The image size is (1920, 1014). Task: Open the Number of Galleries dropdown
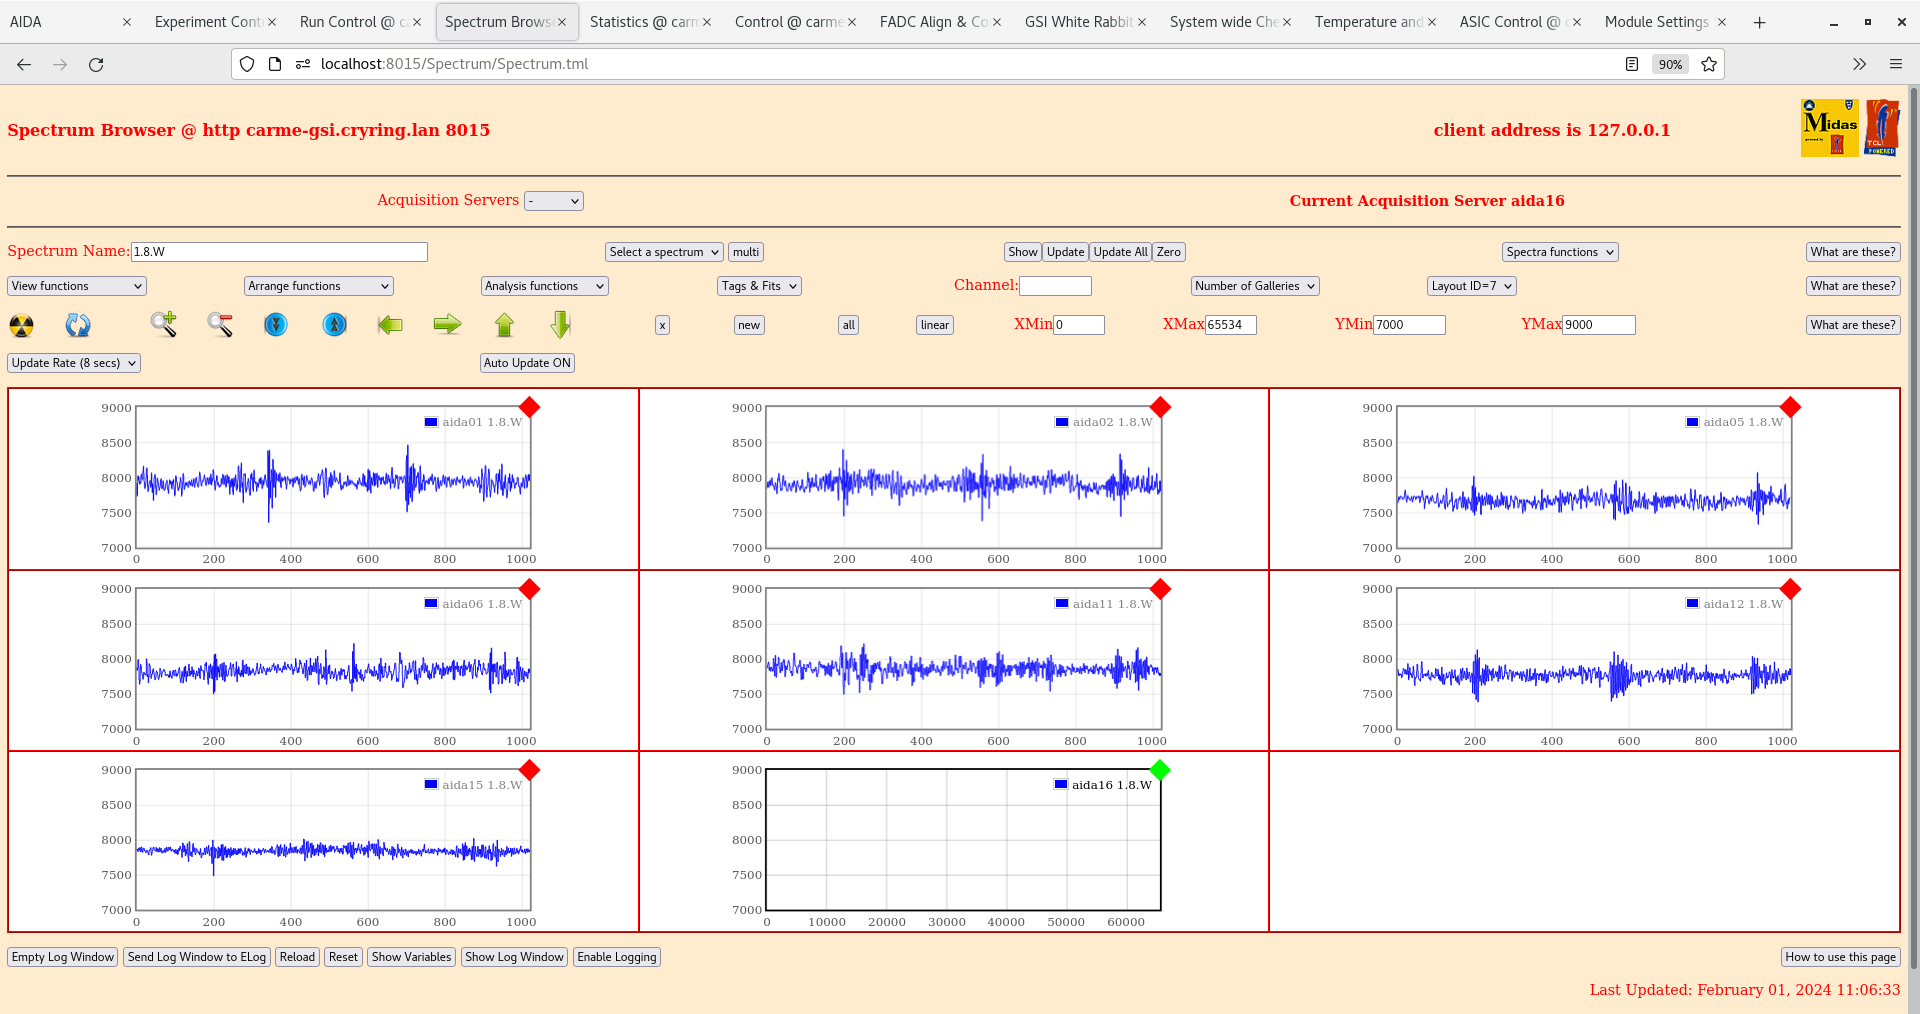coord(1254,286)
